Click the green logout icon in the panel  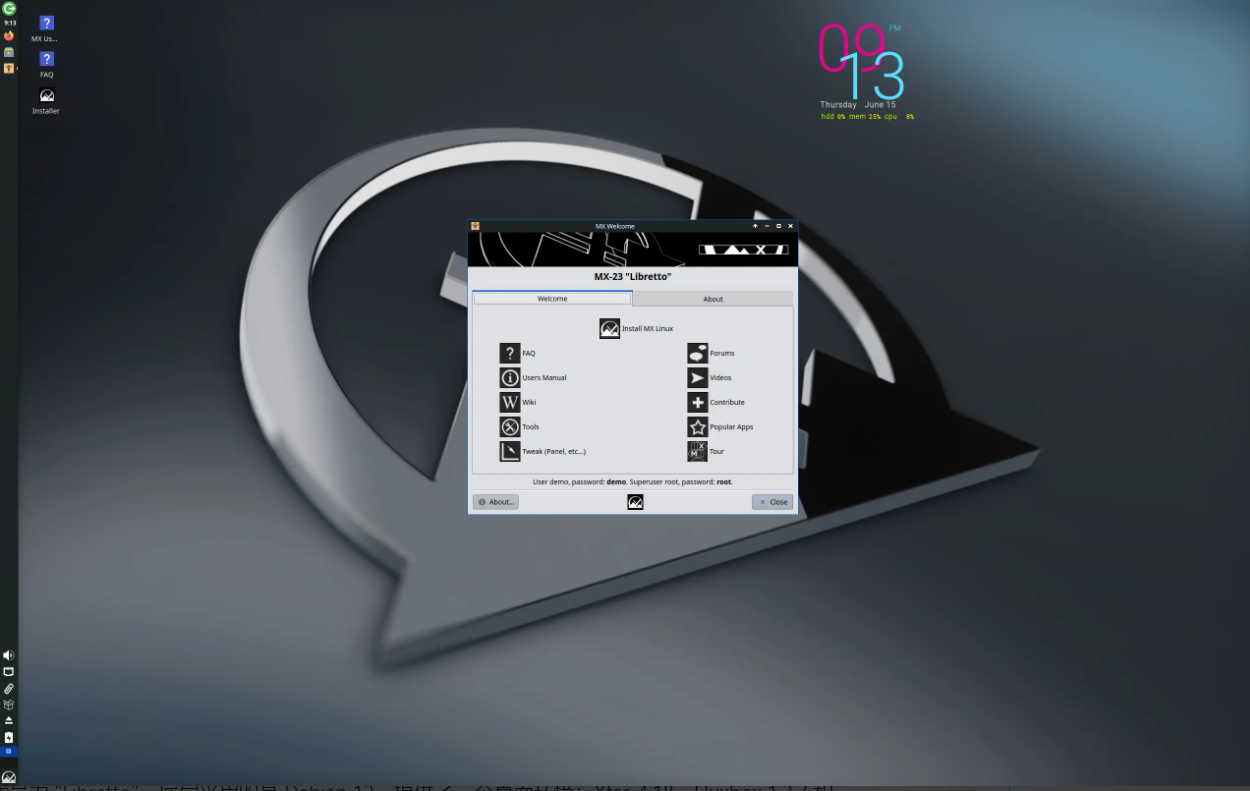point(9,8)
